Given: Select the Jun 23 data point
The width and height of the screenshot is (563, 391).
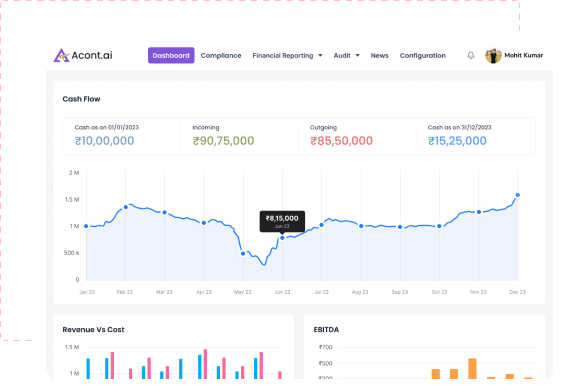Looking at the screenshot, I should [282, 238].
